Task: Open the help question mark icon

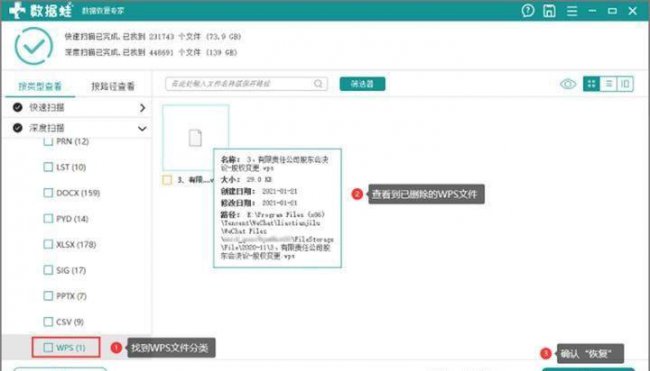Action: [x=528, y=11]
